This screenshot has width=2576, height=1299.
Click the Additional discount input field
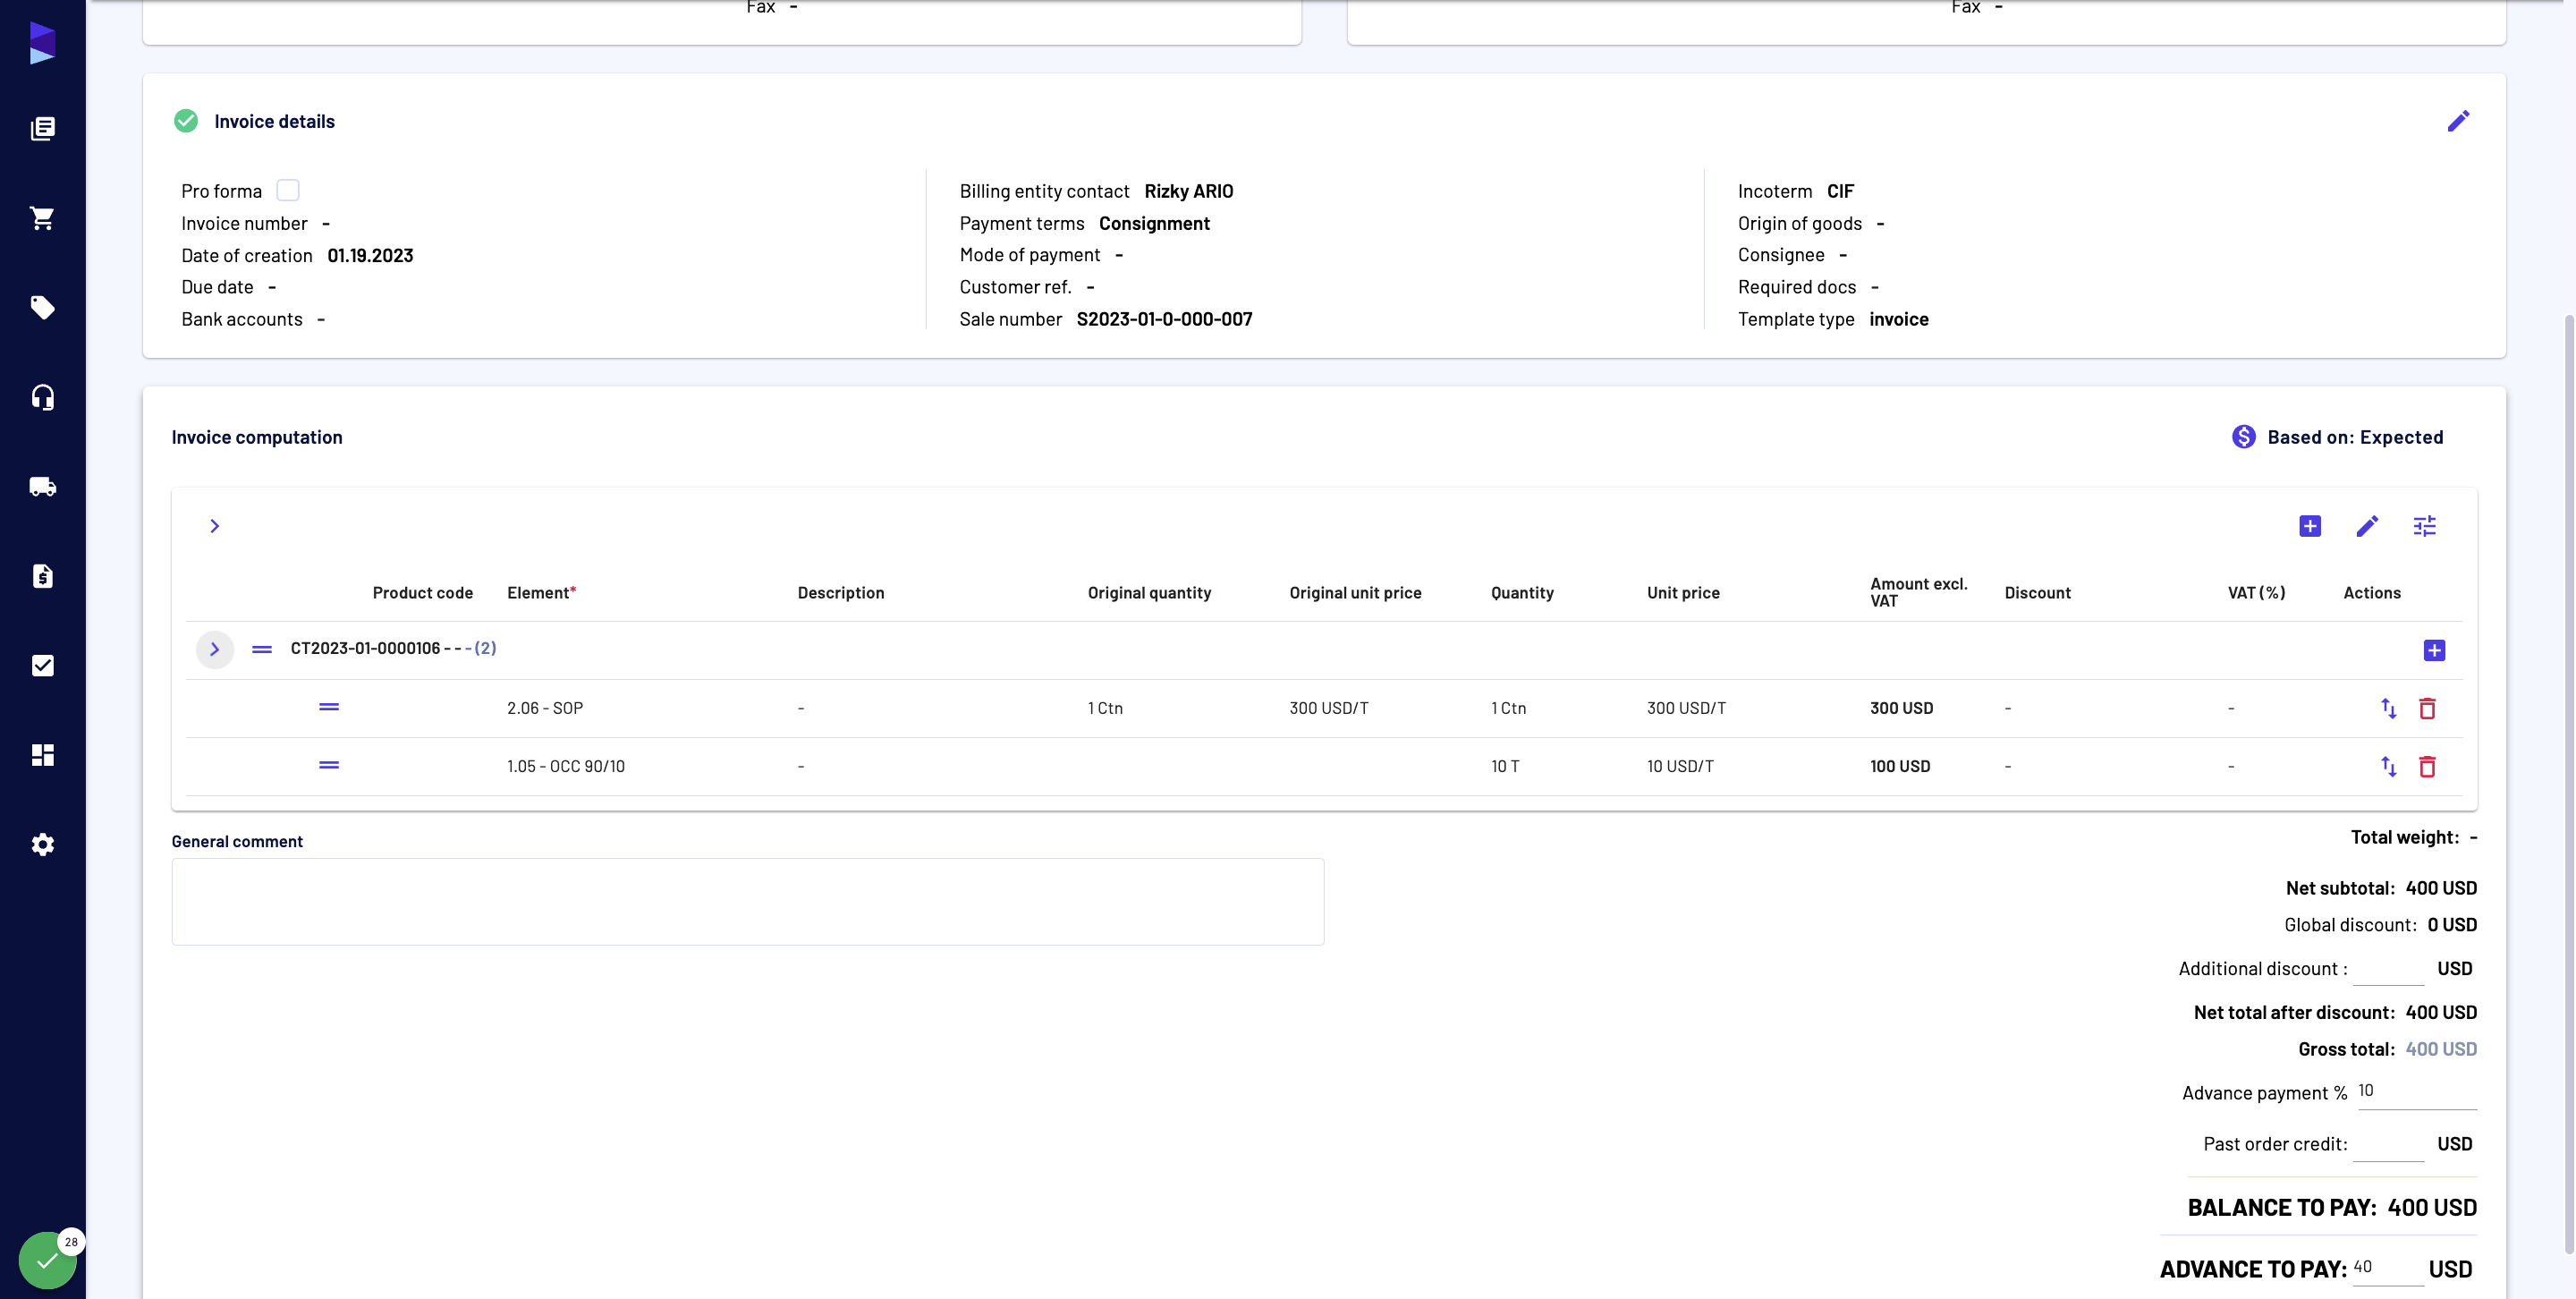pyautogui.click(x=2388, y=969)
